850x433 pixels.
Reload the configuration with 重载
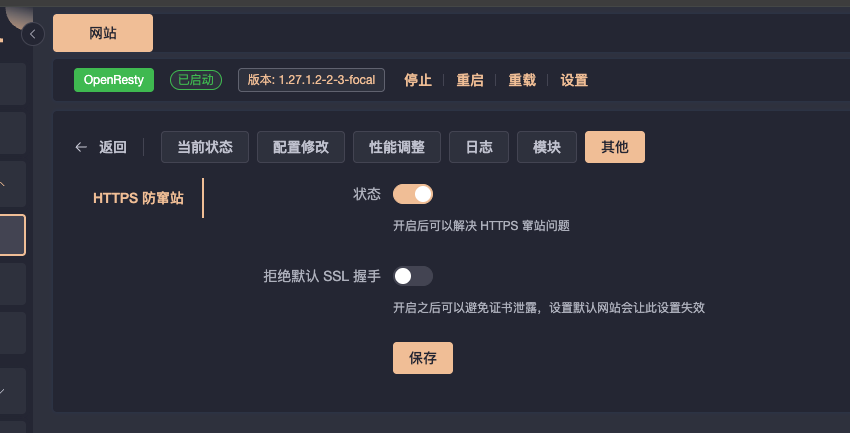522,80
